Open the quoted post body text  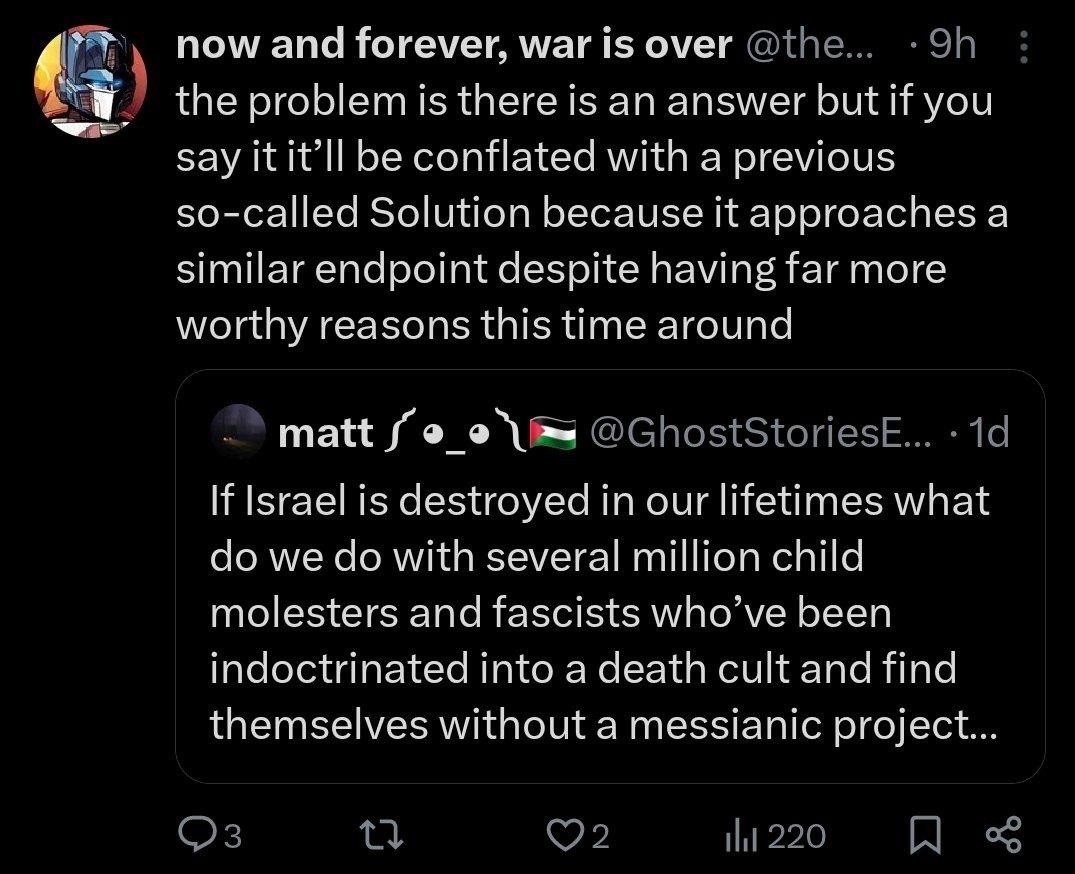tap(600, 611)
